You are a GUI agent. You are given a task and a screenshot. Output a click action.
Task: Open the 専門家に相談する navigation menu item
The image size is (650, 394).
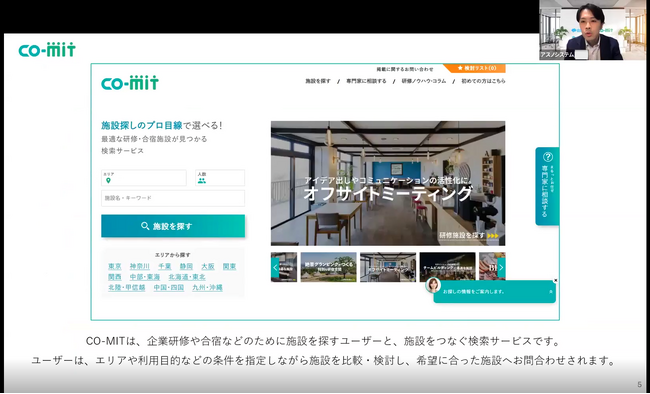tap(366, 81)
